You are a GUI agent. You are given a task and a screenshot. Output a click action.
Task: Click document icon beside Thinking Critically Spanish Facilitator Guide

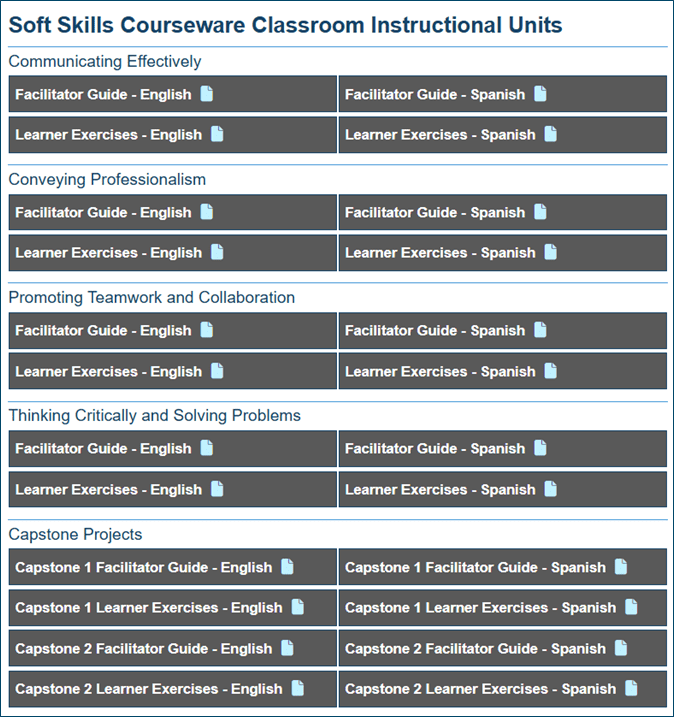coord(540,449)
